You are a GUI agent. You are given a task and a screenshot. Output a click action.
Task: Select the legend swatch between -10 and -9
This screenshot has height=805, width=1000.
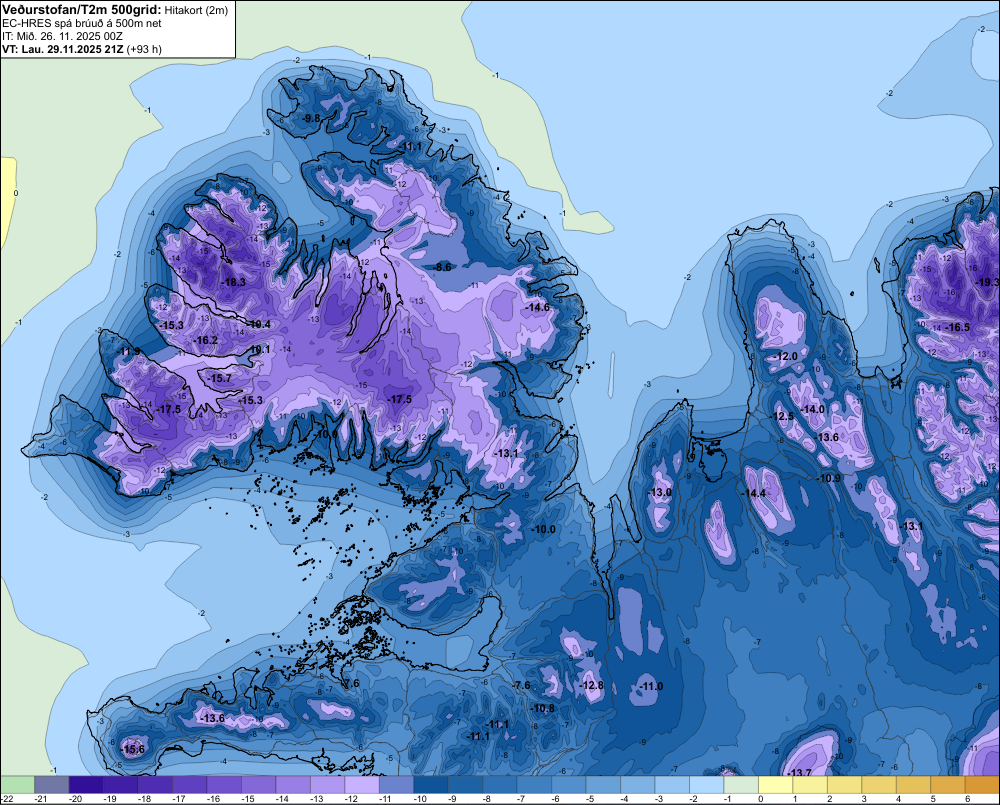431,784
